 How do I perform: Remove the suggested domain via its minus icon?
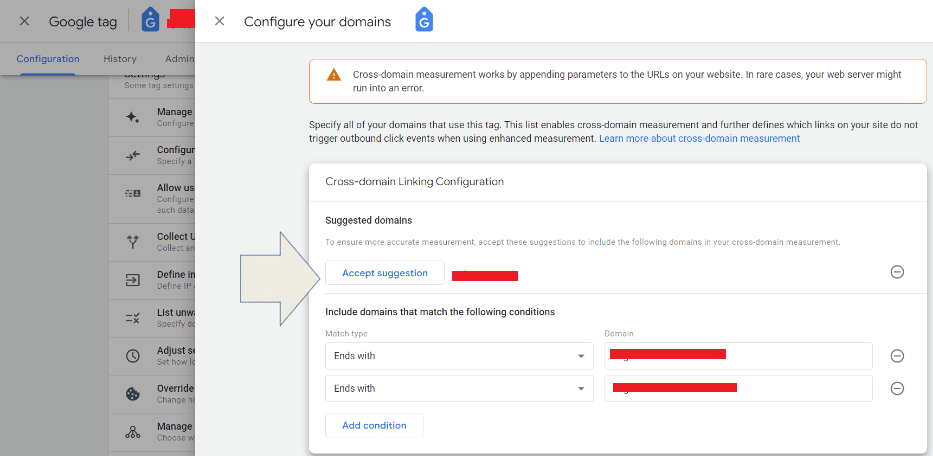897,272
